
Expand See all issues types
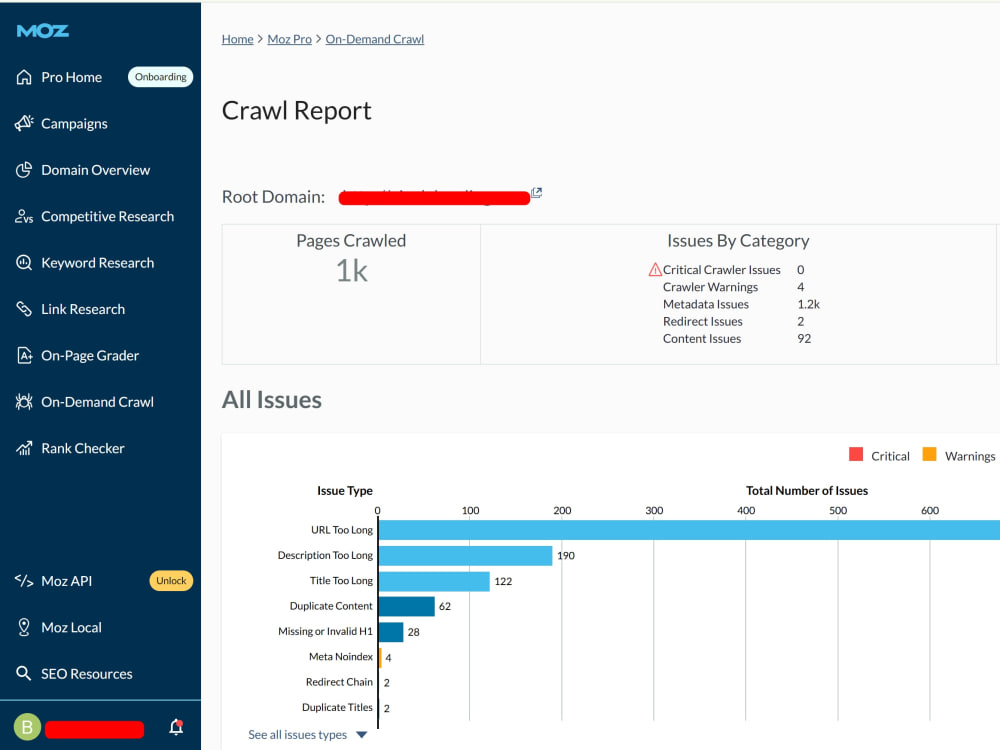tap(297, 735)
